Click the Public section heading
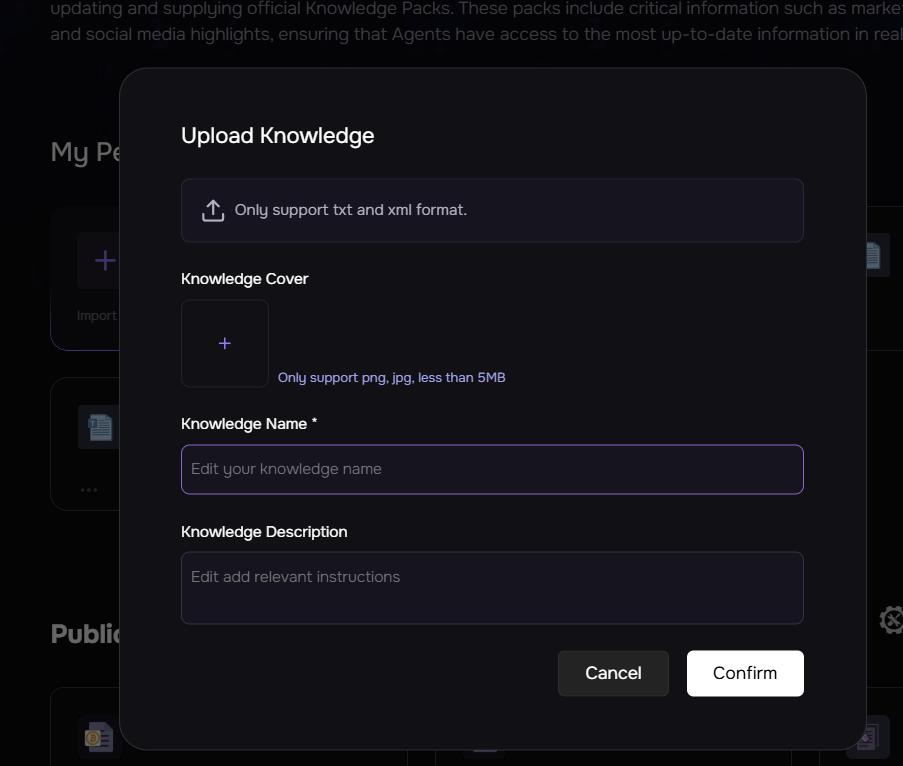 87,634
